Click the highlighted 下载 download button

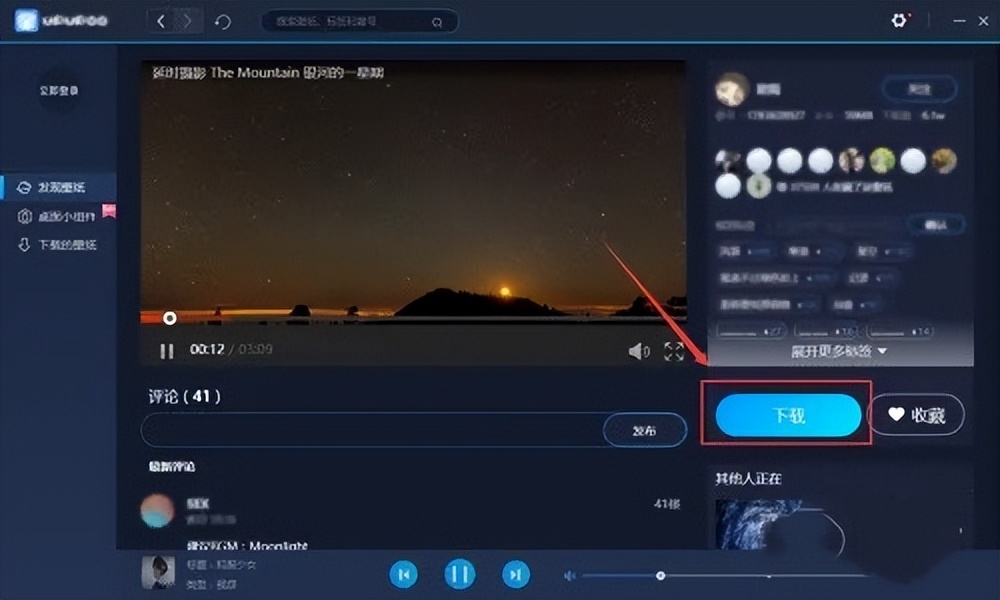click(789, 413)
